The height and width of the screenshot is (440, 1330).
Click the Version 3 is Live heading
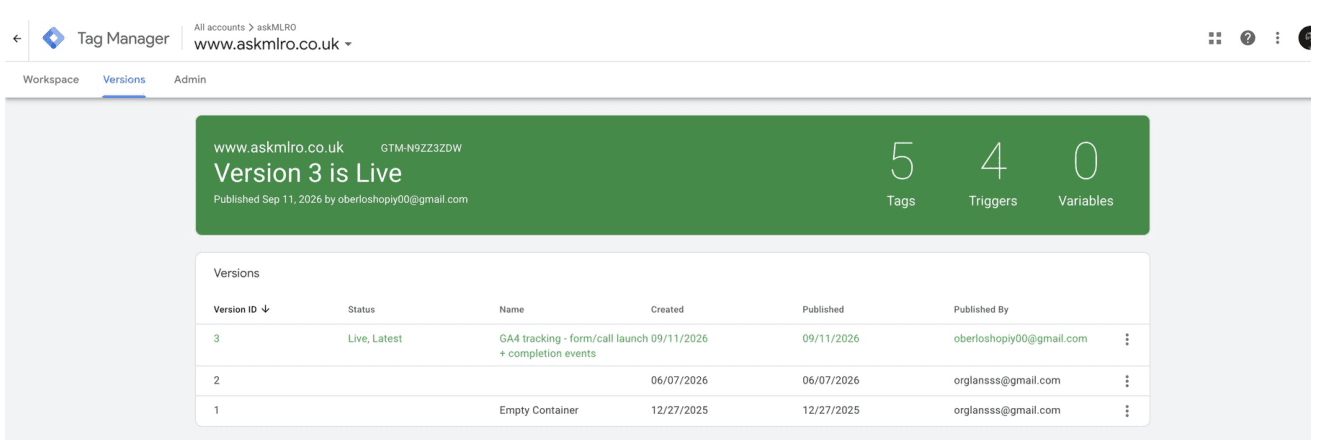[308, 173]
